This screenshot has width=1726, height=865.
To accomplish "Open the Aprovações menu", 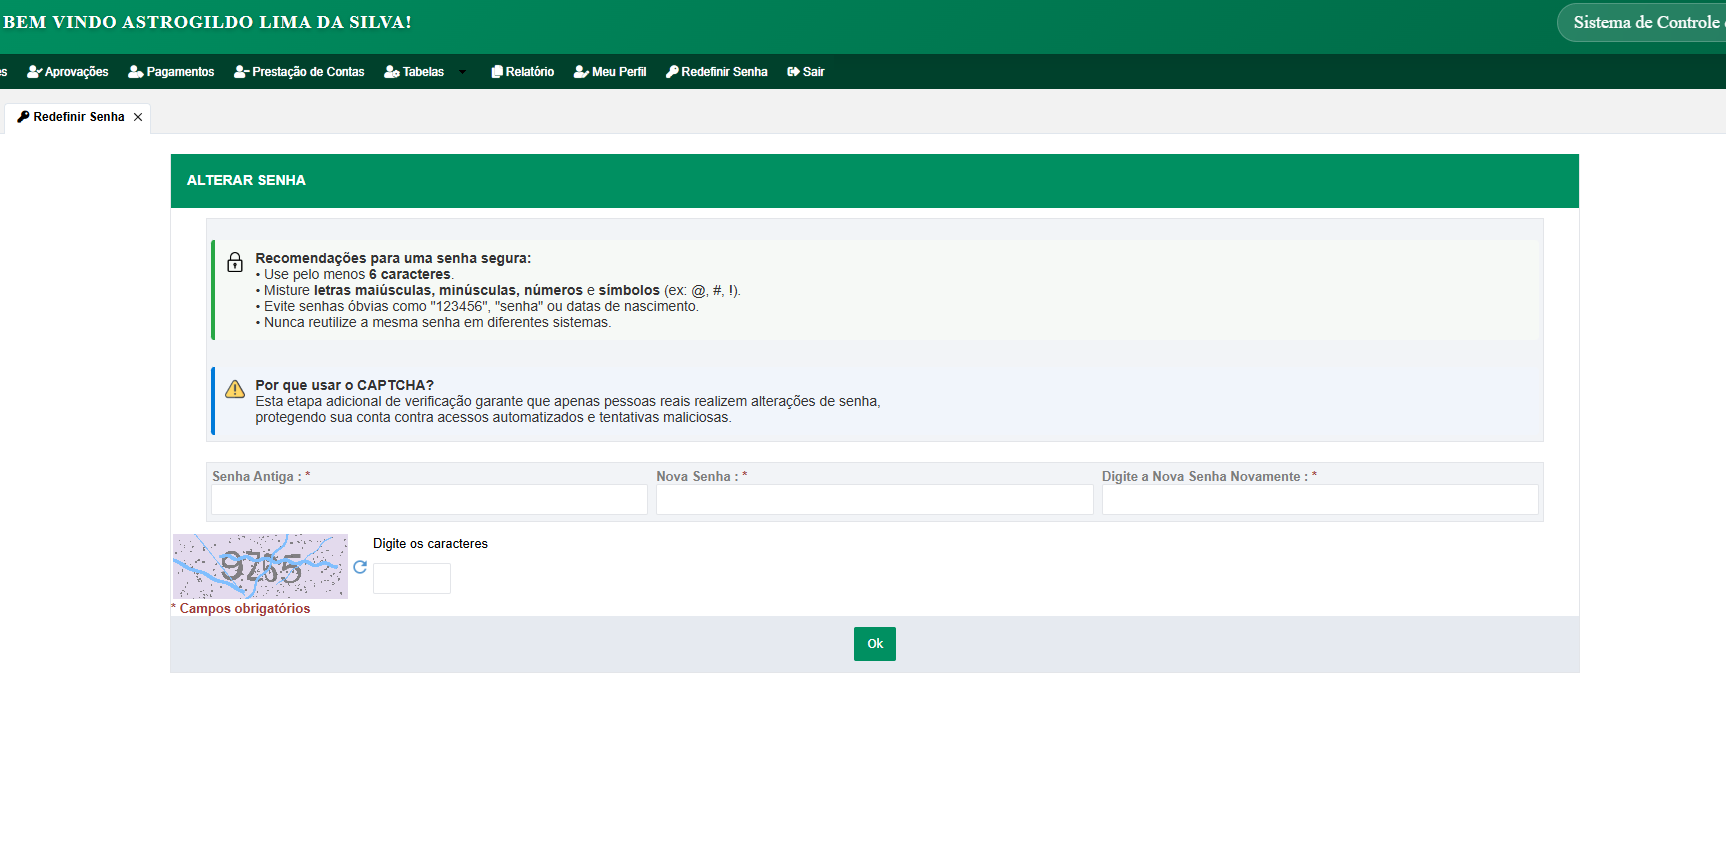I will pos(68,72).
